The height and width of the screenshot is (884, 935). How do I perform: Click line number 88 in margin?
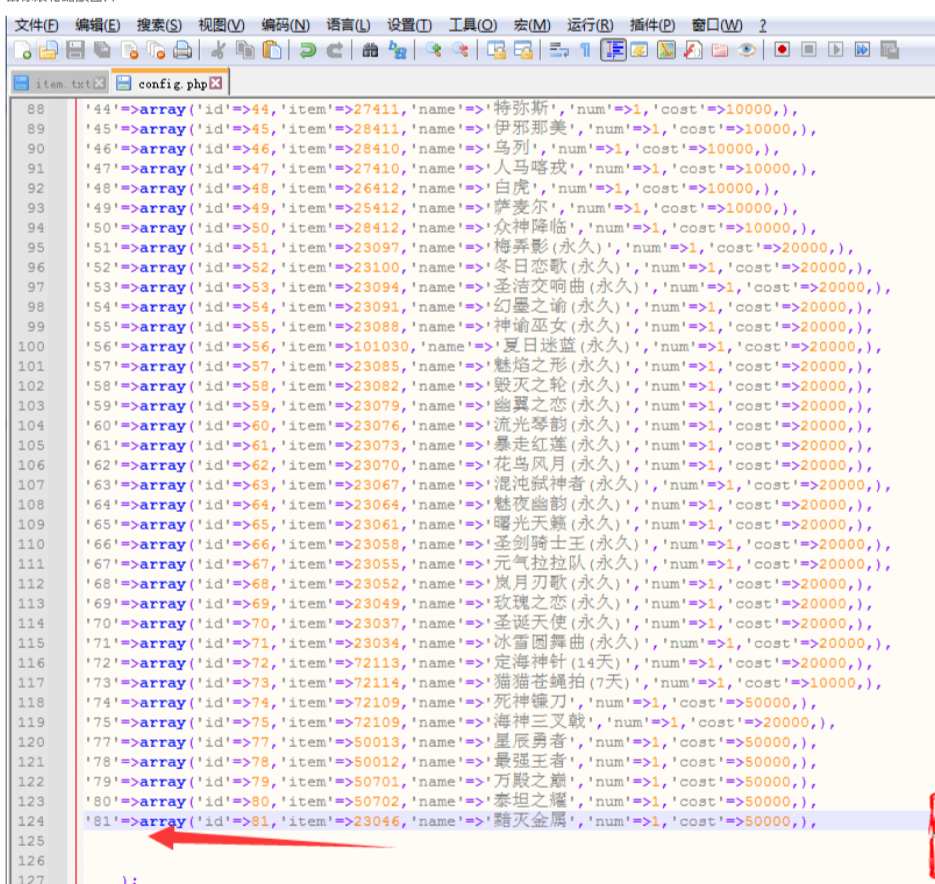click(x=36, y=109)
